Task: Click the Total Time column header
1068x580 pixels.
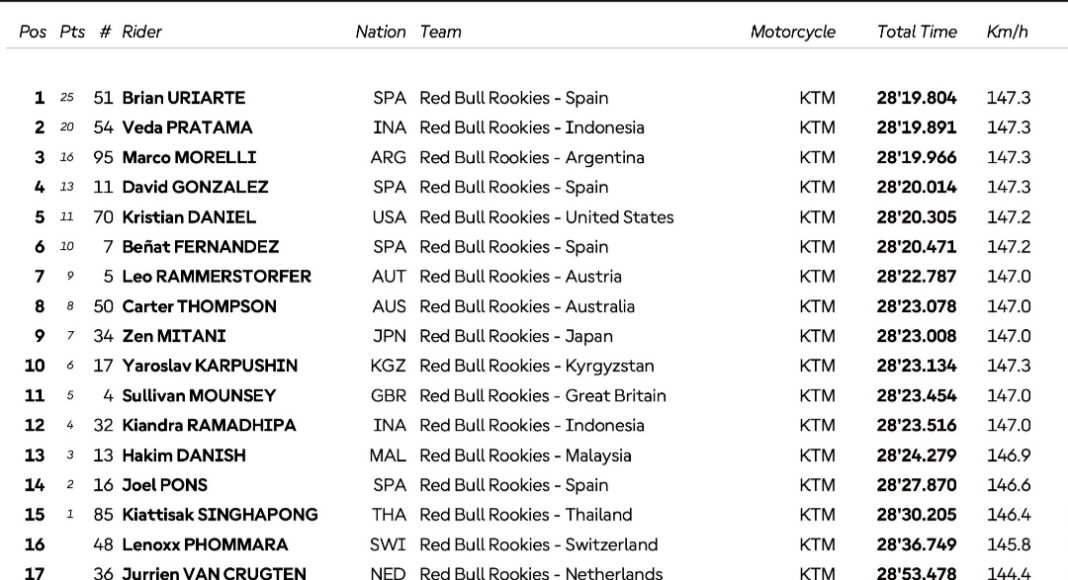Action: (x=916, y=32)
